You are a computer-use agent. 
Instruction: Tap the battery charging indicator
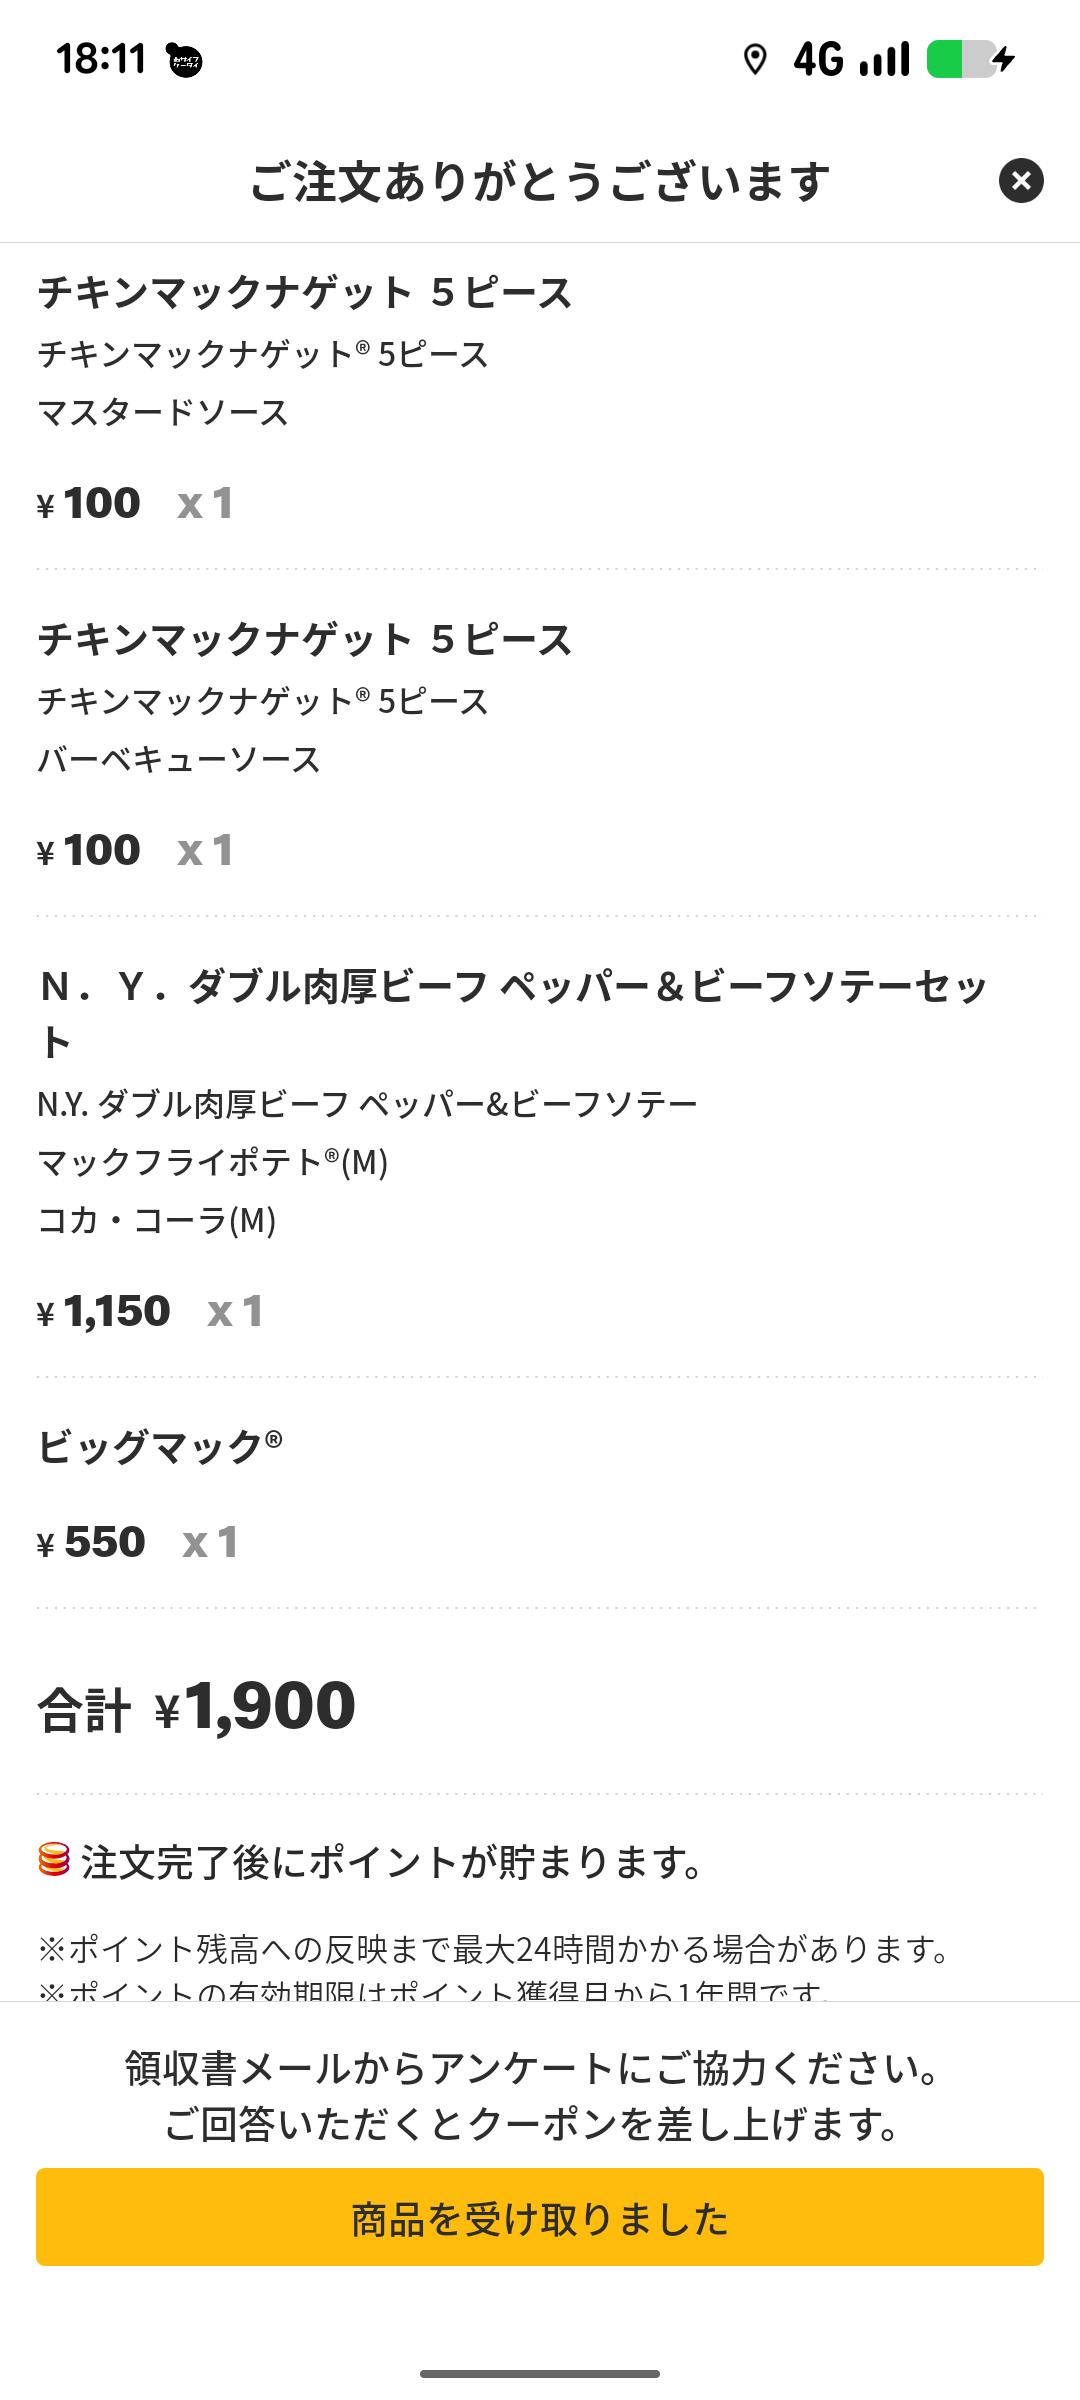970,60
